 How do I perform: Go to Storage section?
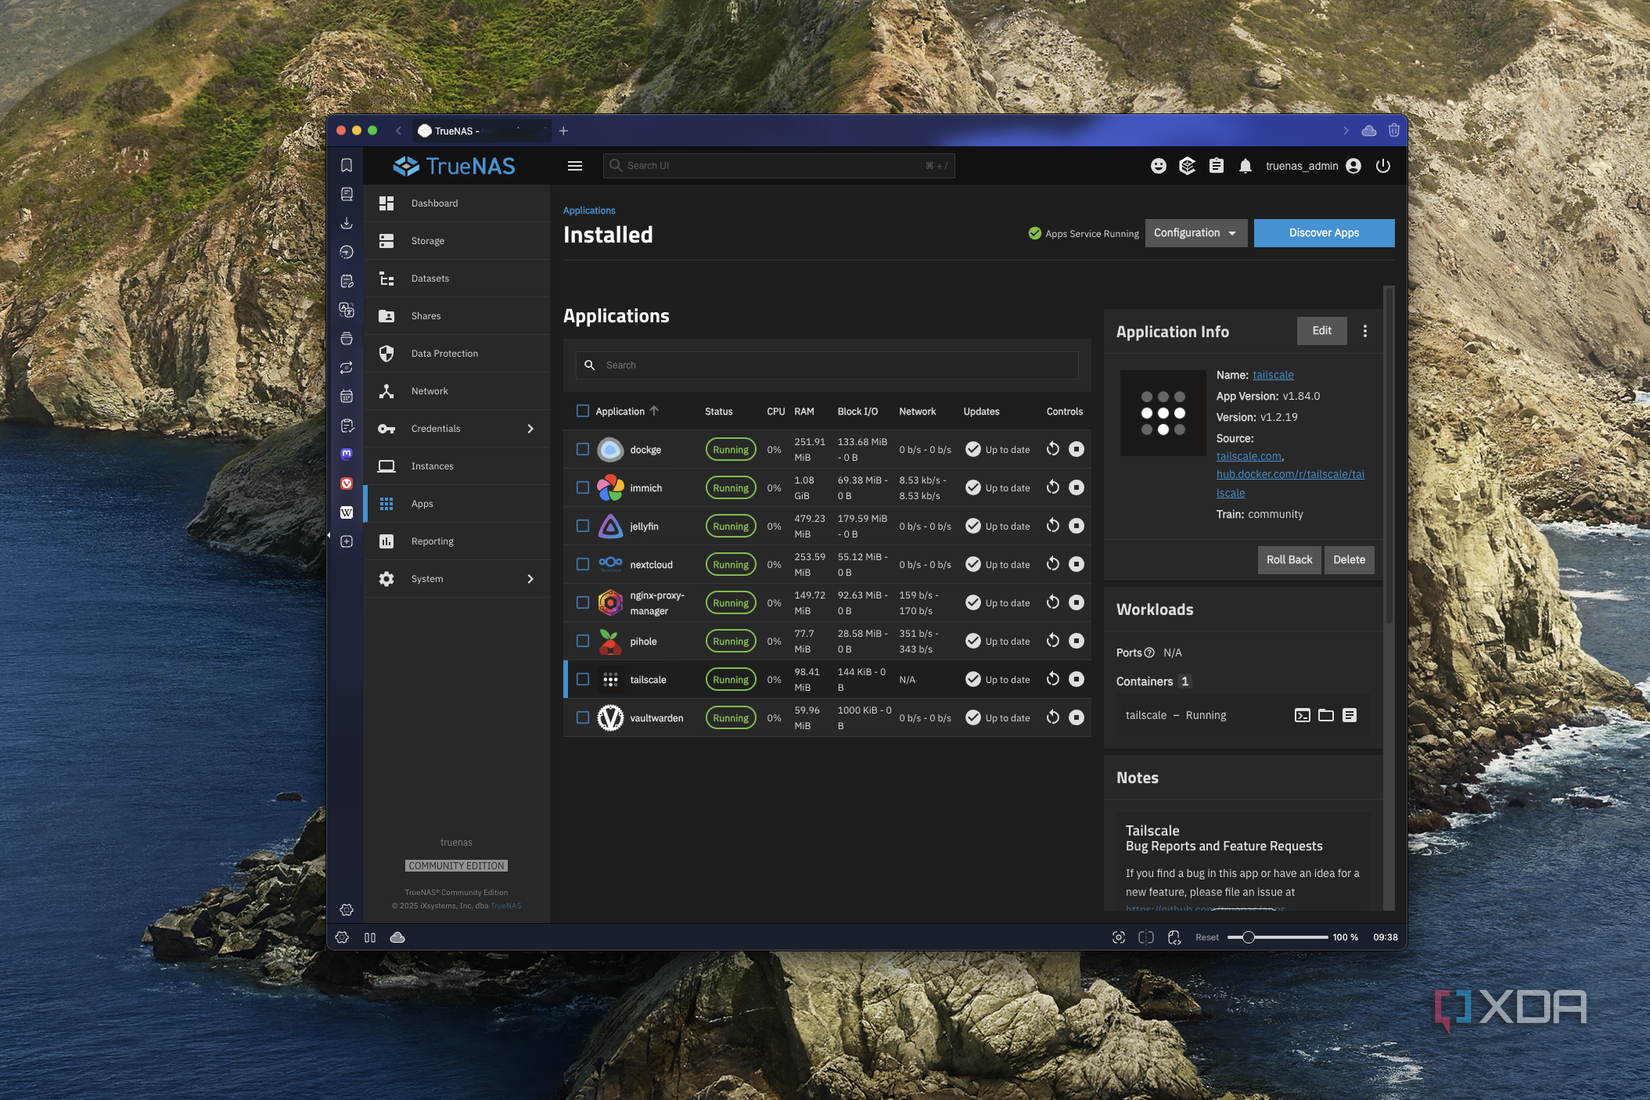coord(457,241)
